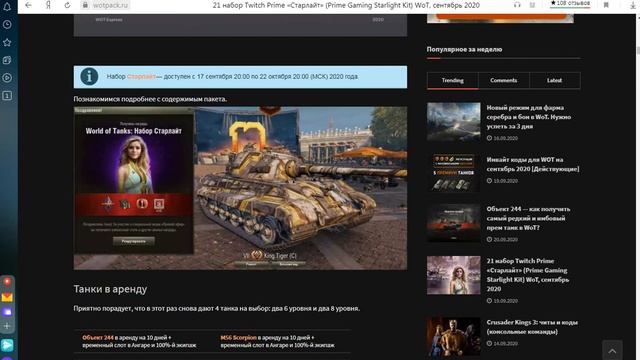Switch to the Comments tab
This screenshot has height=360, width=640.
coord(504,80)
